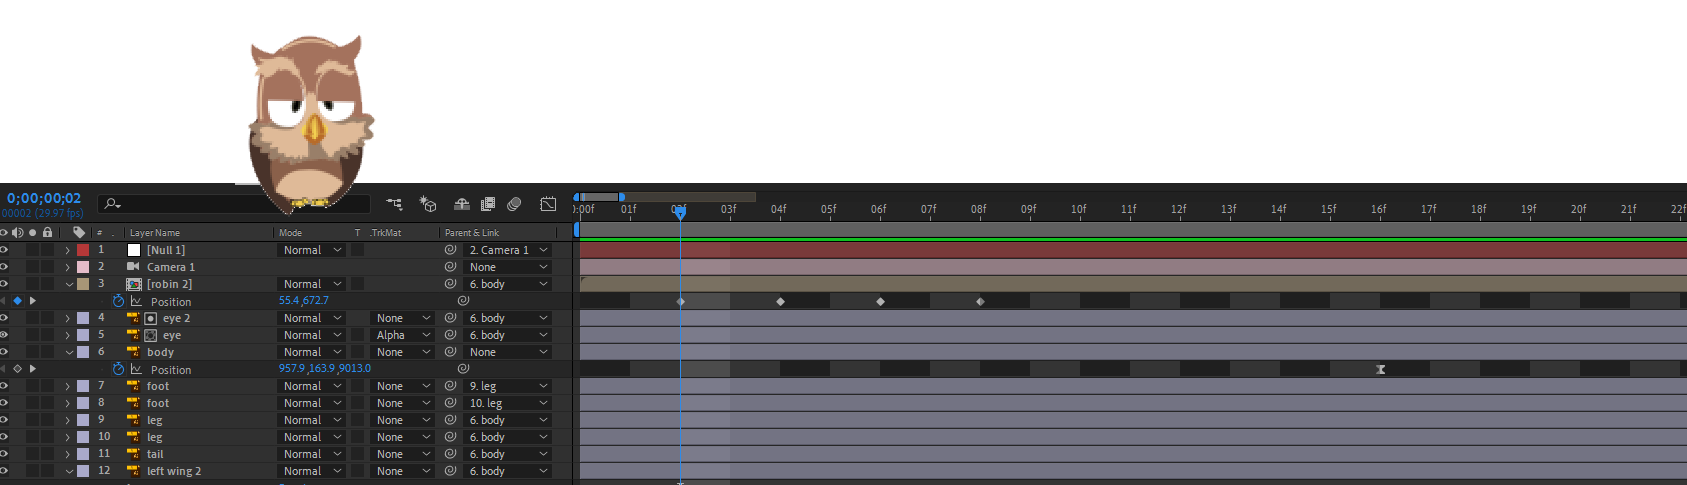Click the 10f mark on the time ruler
The height and width of the screenshot is (485, 1687).
tap(1079, 210)
